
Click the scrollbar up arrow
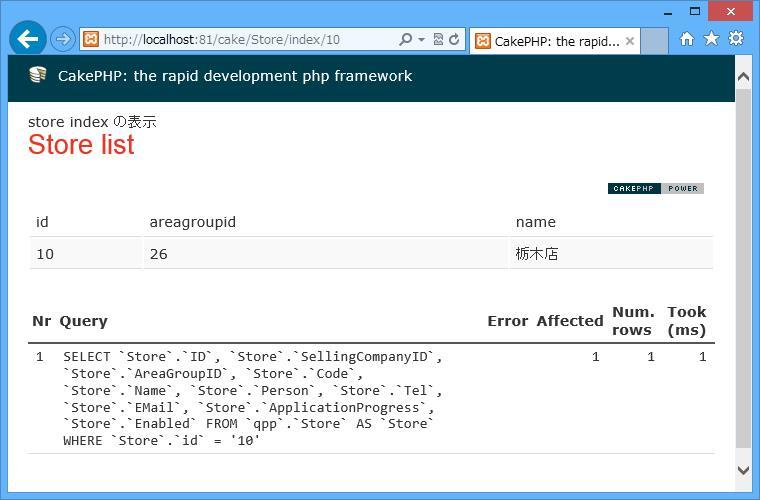[743, 77]
